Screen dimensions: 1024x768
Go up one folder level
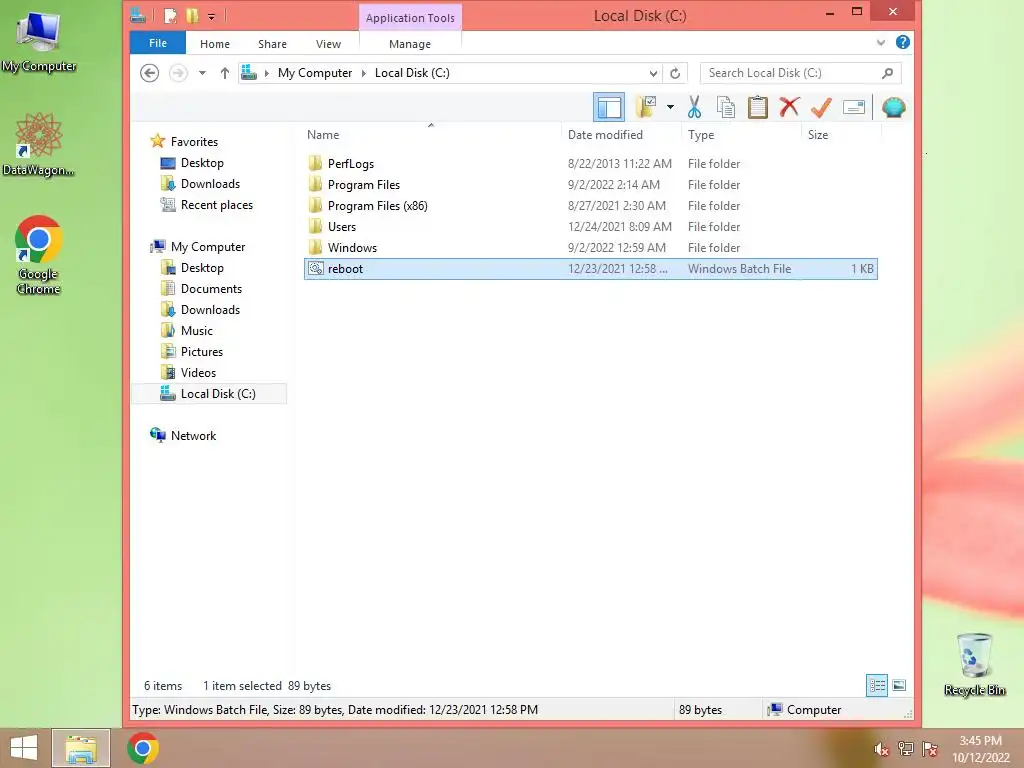tap(224, 72)
